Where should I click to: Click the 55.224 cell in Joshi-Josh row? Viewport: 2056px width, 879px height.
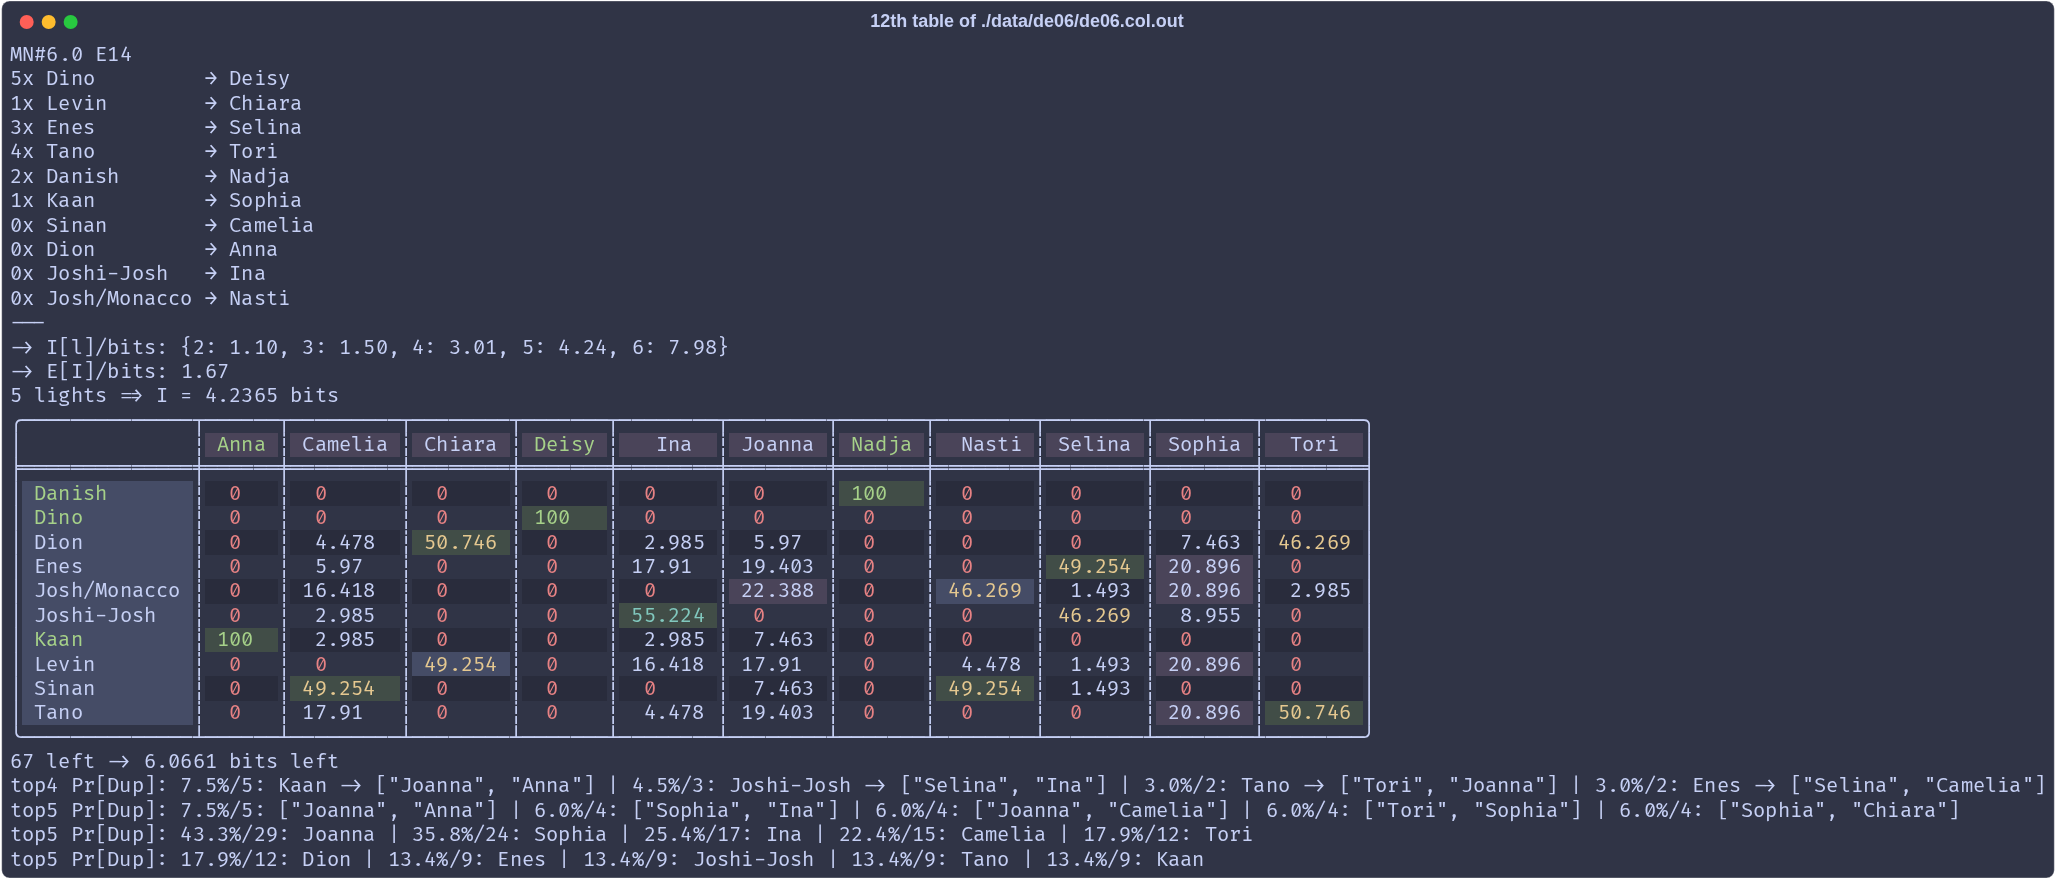click(x=668, y=616)
